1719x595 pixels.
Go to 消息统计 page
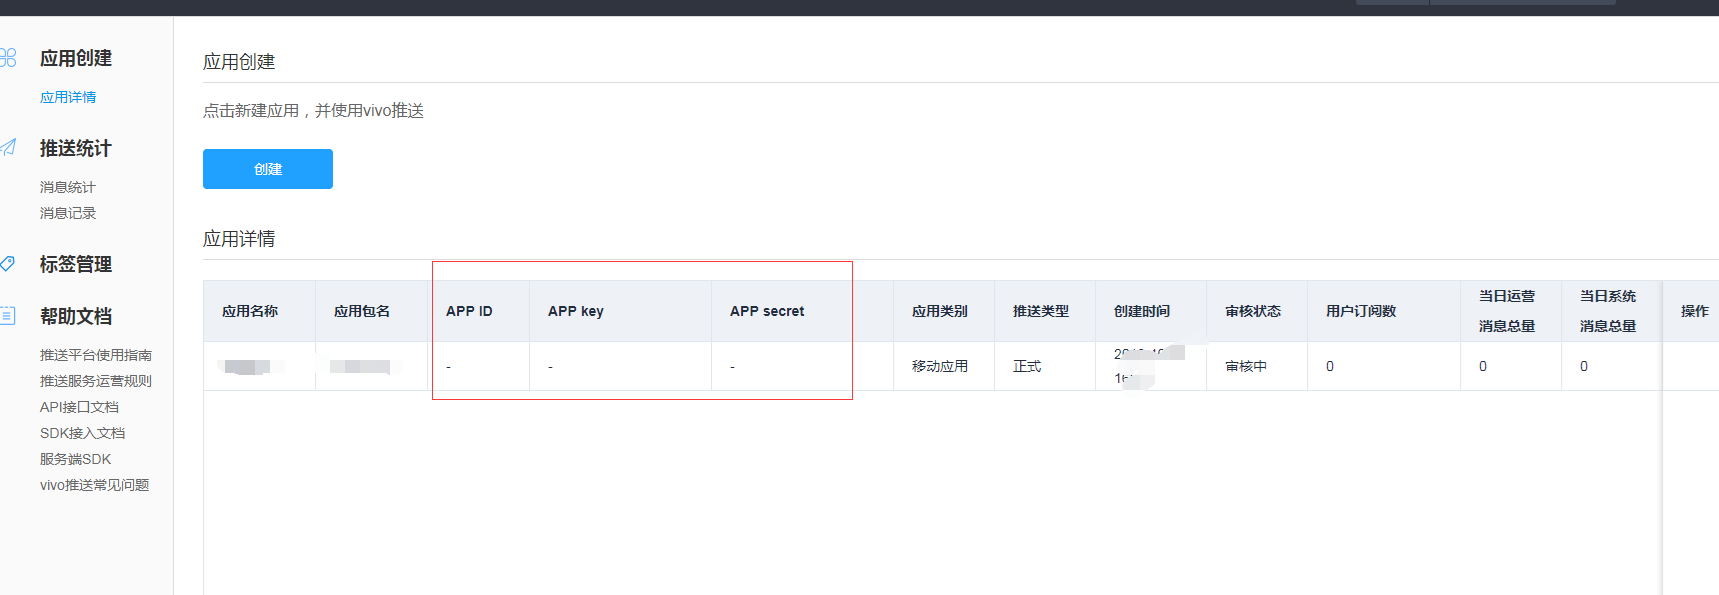(x=68, y=187)
